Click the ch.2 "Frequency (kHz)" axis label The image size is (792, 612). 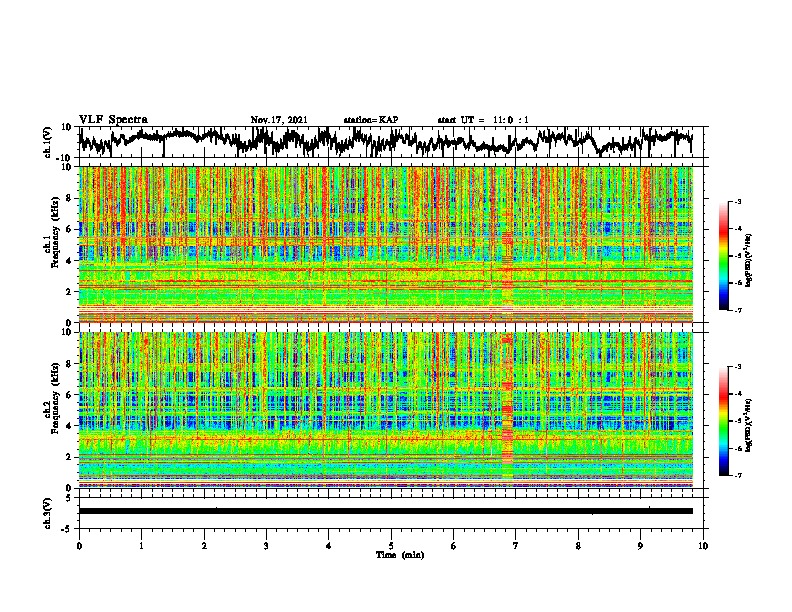point(55,398)
